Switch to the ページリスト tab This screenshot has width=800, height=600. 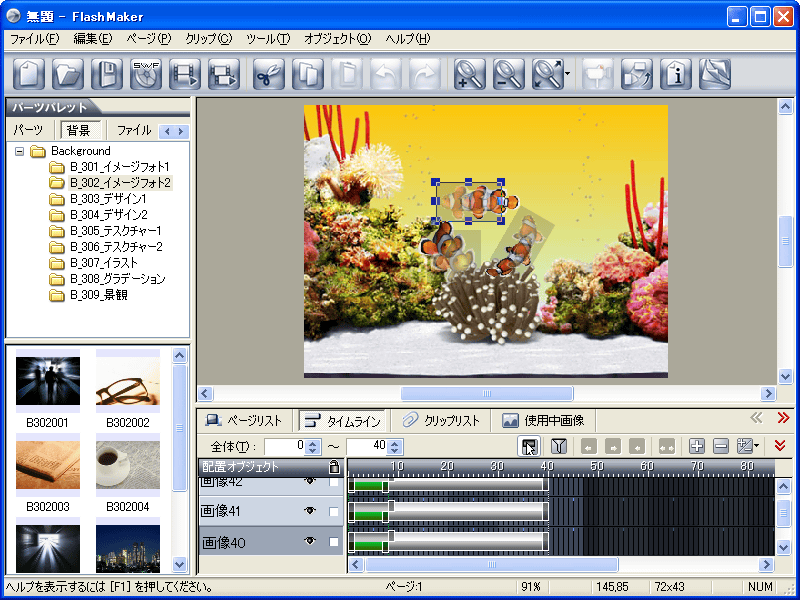(x=244, y=420)
